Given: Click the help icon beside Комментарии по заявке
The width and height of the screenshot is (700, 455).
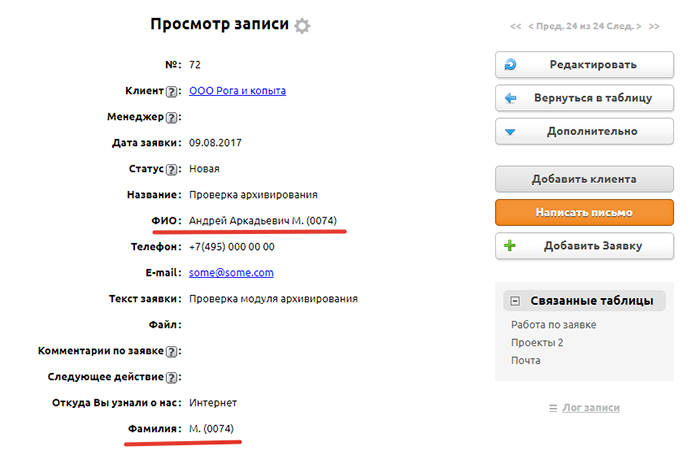Looking at the screenshot, I should coord(171,352).
